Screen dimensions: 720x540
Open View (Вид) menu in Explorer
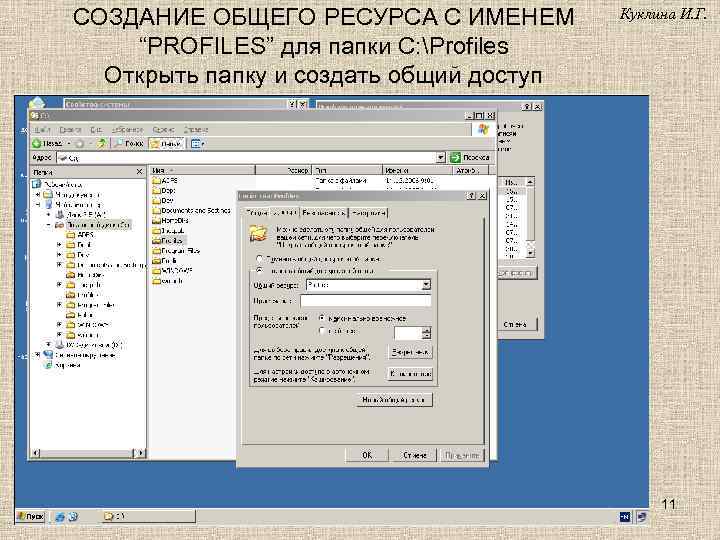point(96,130)
